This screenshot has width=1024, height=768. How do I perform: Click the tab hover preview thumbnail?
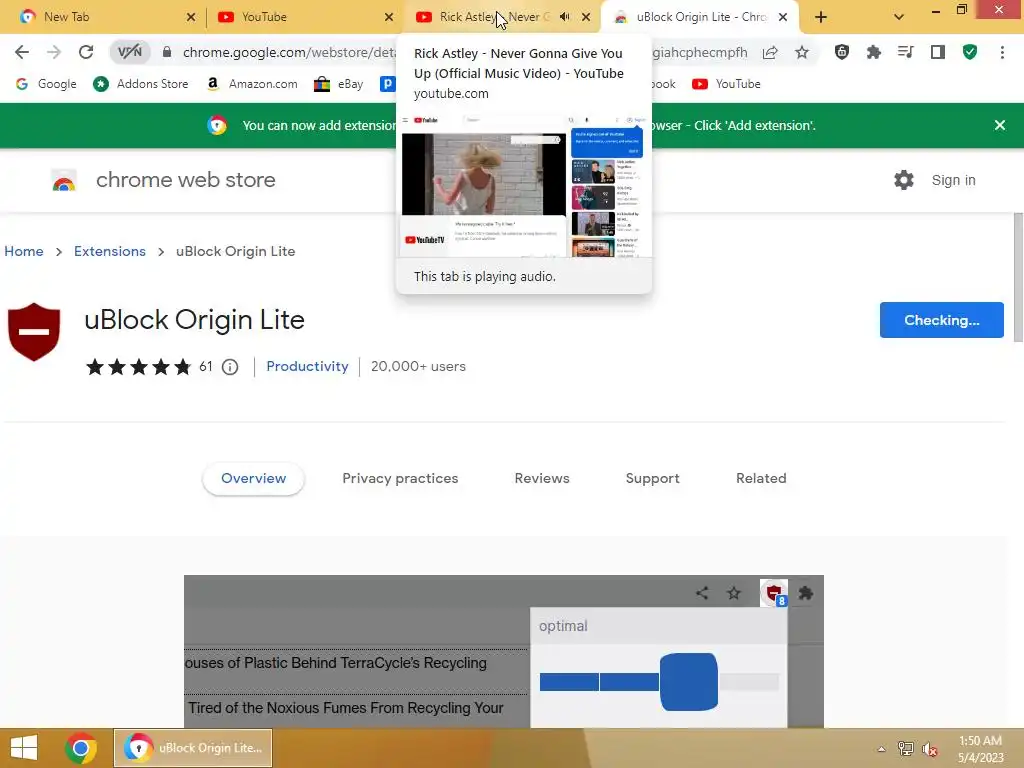[523, 186]
